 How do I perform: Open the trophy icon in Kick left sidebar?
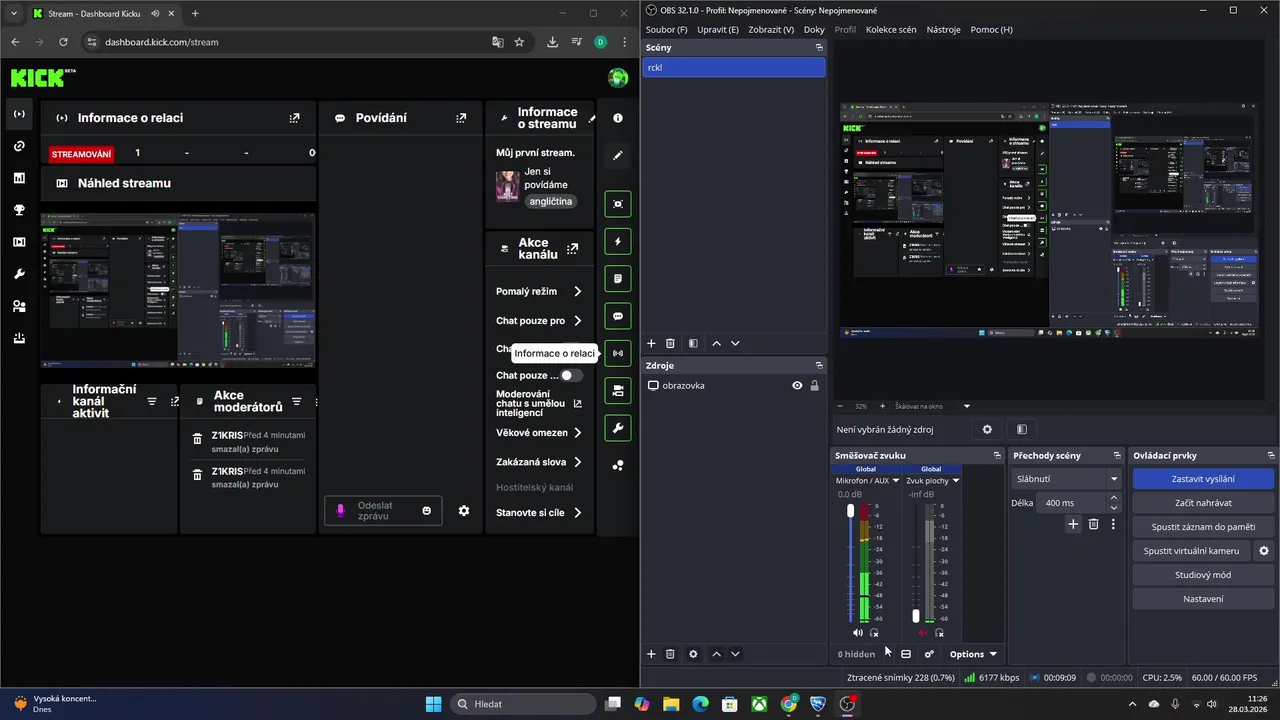[x=19, y=210]
